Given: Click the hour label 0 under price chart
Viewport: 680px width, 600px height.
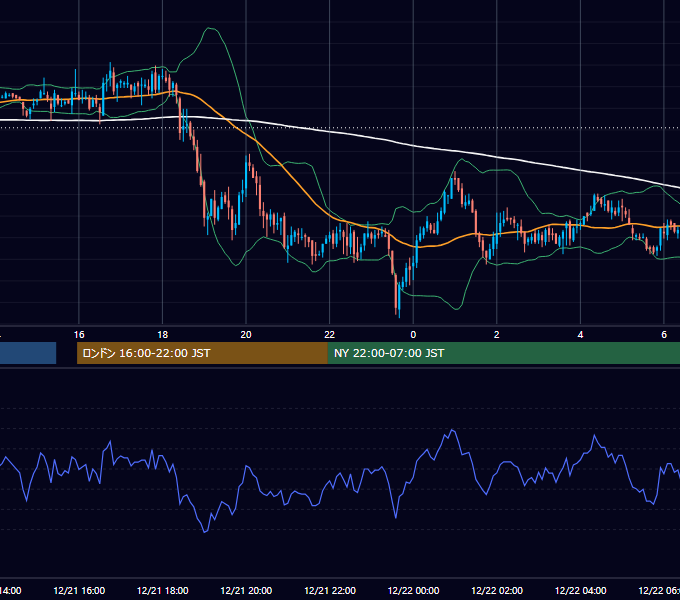Looking at the screenshot, I should point(413,335).
